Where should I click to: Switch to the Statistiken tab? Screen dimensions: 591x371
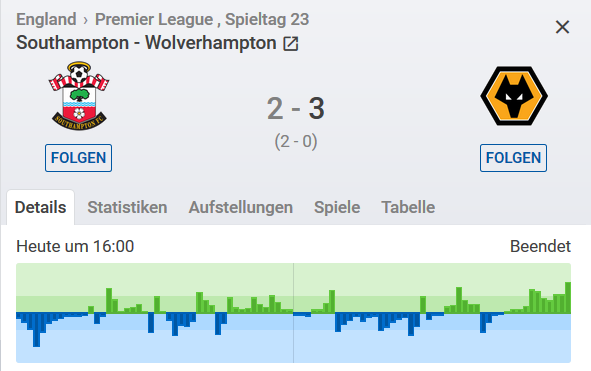coord(127,207)
